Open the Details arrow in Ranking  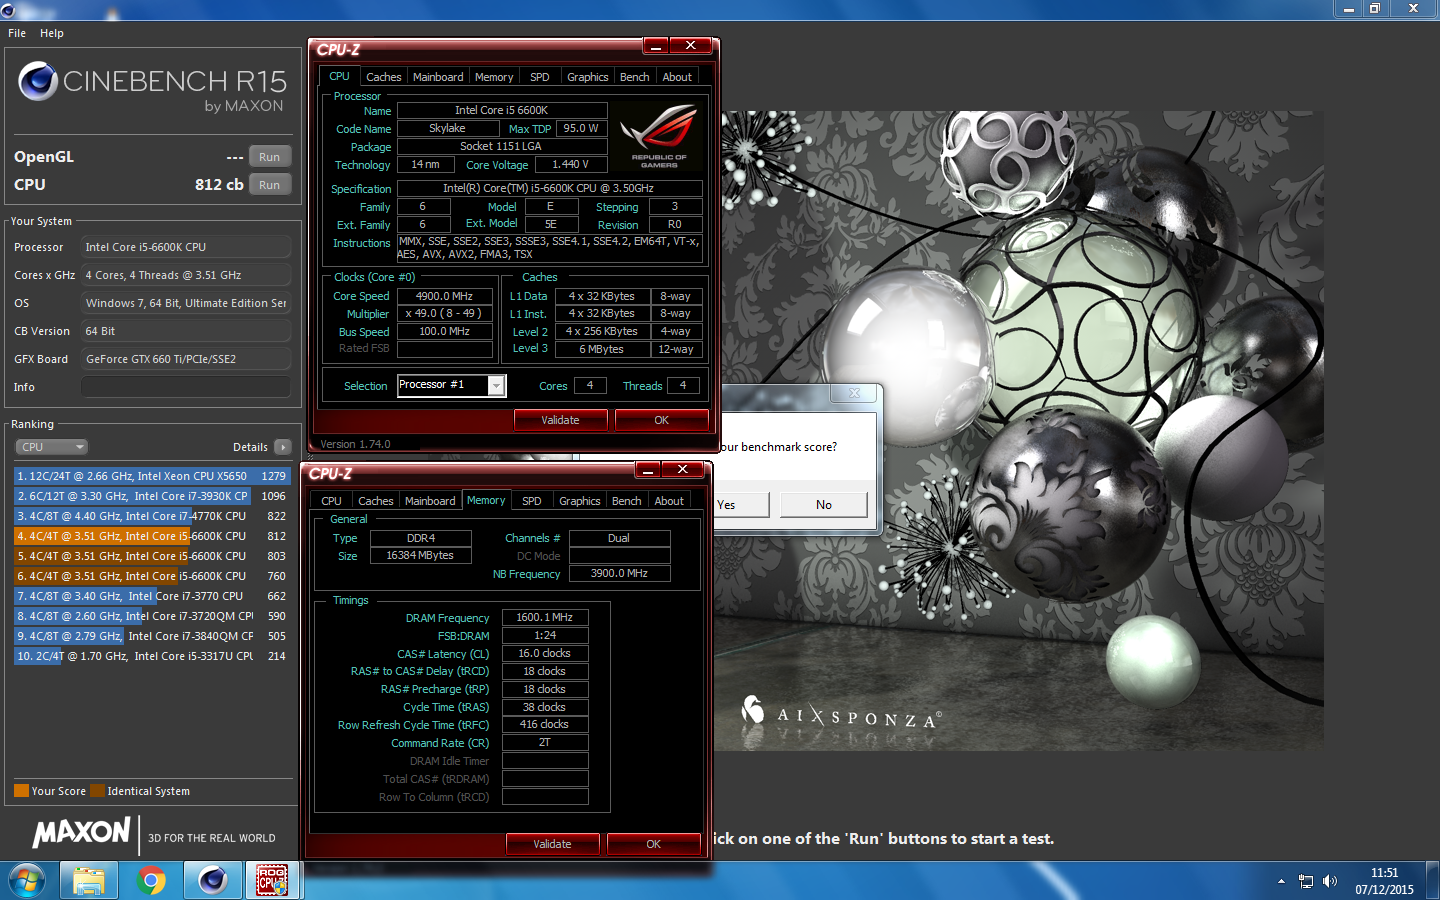(283, 447)
